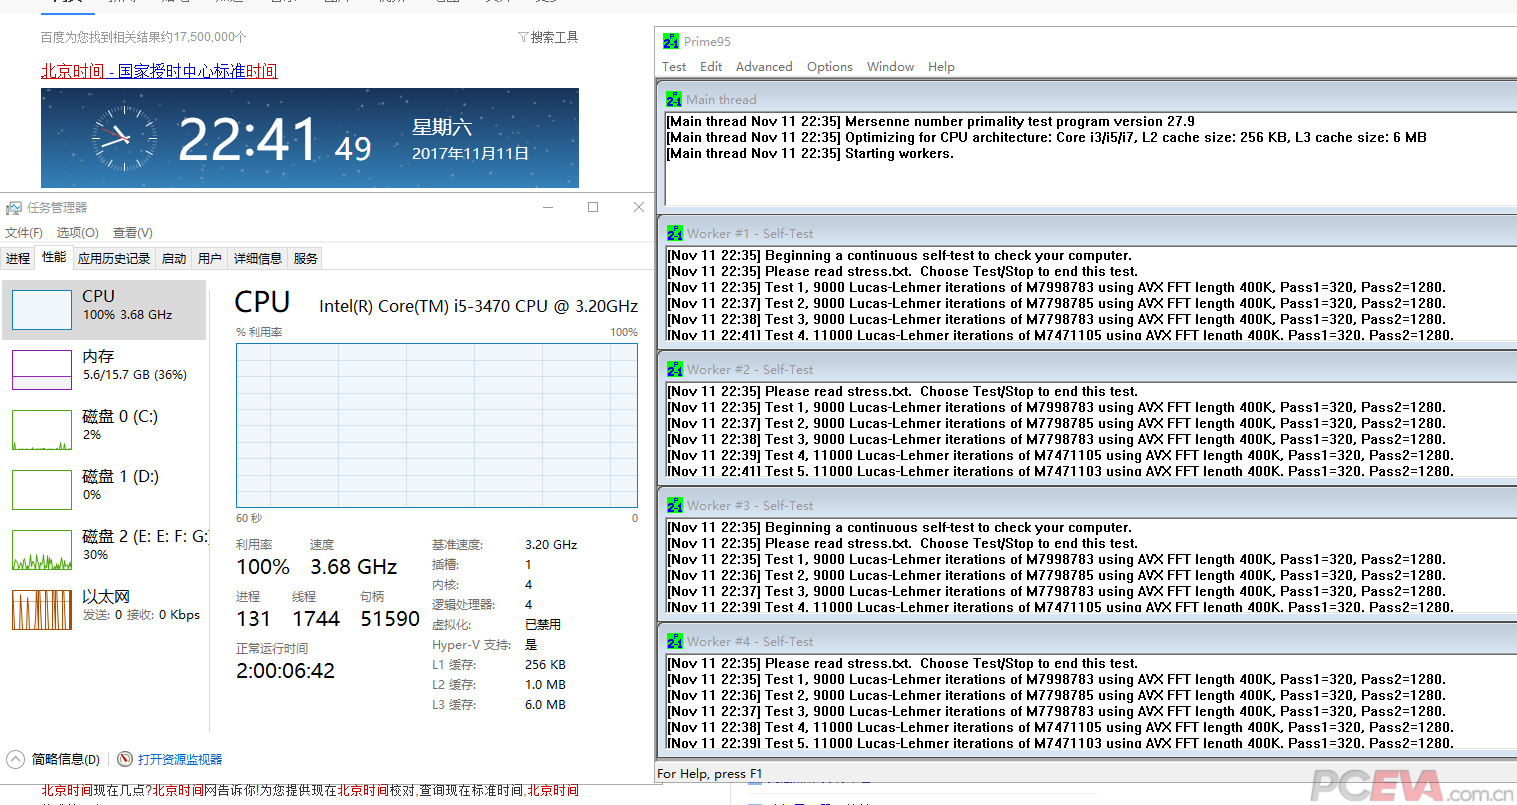Viewport: 1517px width, 805px height.
Task: Open the Prime95 Advanced menu
Action: pos(764,67)
